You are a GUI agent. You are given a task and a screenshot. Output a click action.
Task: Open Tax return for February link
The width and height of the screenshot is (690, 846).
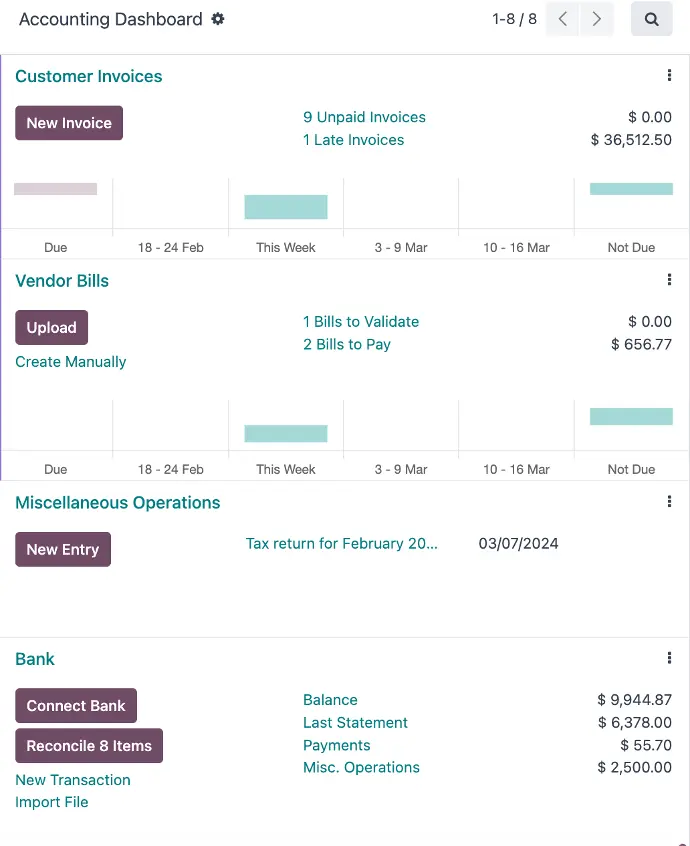[x=341, y=543]
